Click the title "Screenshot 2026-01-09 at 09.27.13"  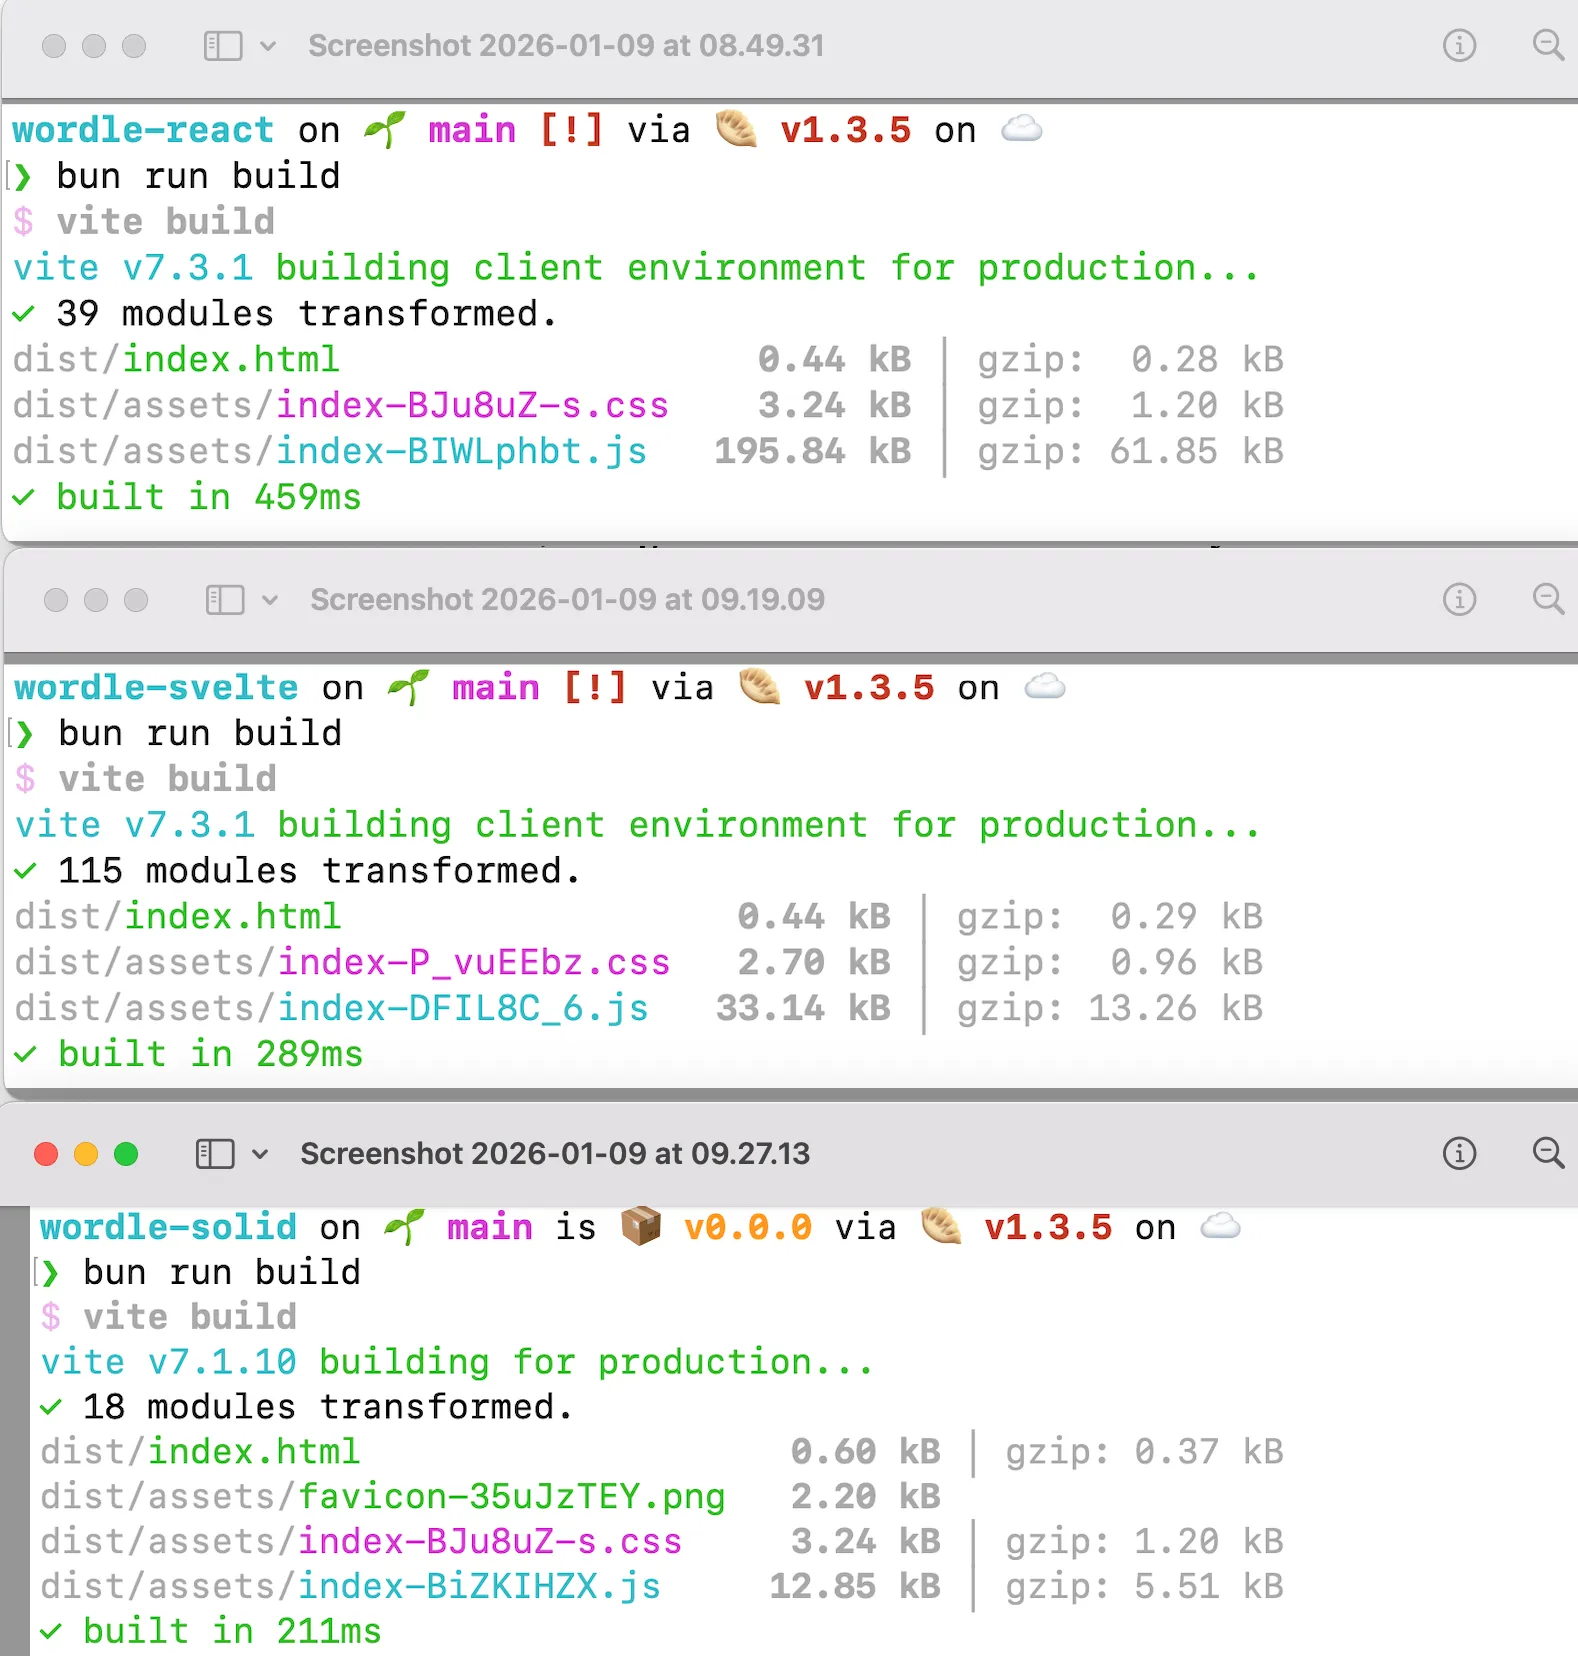[555, 1154]
